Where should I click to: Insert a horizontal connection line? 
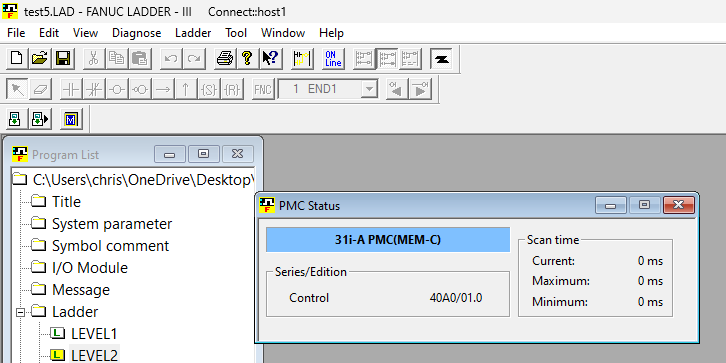point(163,89)
